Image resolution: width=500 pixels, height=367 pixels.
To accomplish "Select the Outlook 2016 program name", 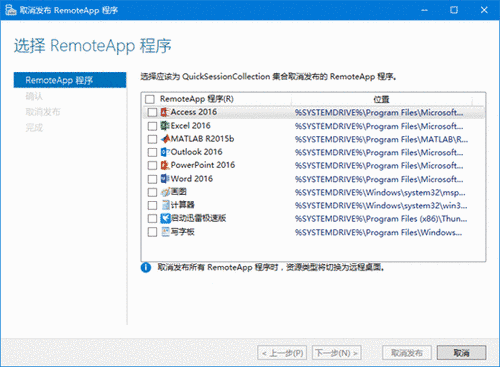I will pyautogui.click(x=197, y=152).
